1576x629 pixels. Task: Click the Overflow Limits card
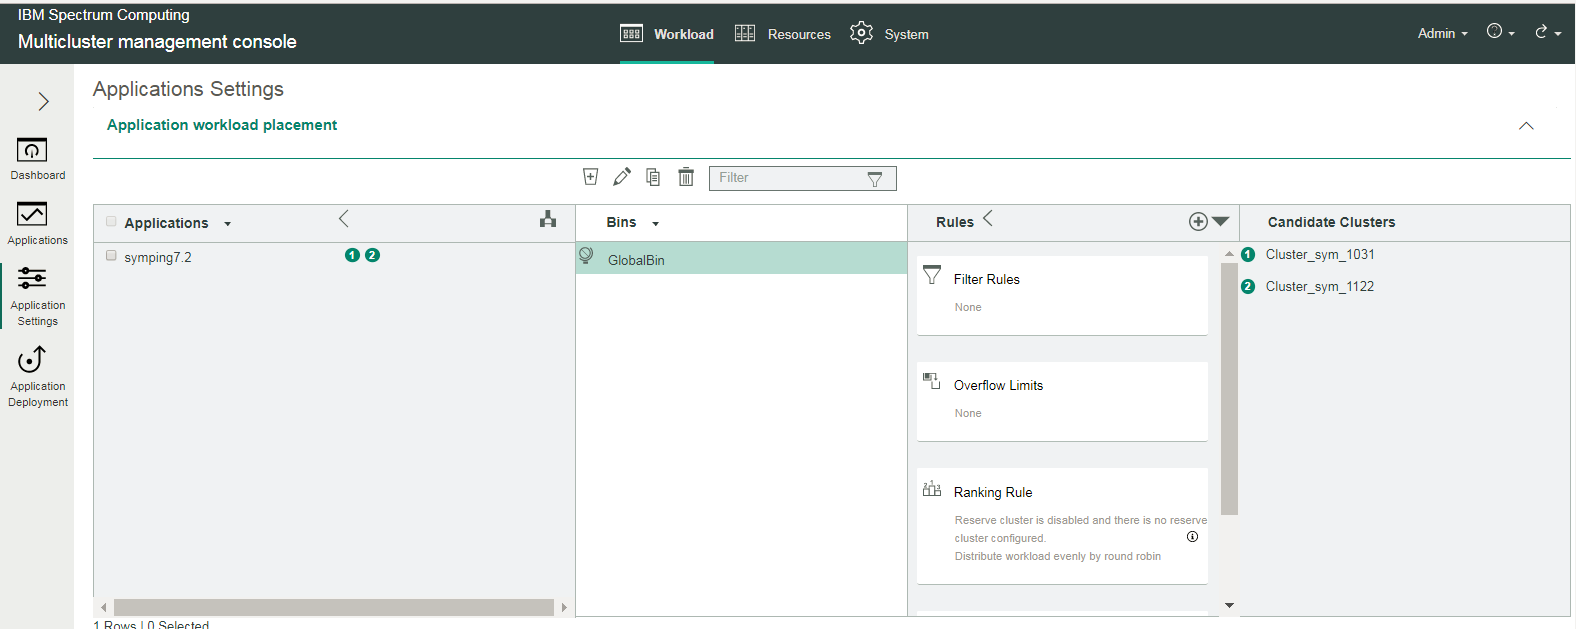coord(1062,401)
